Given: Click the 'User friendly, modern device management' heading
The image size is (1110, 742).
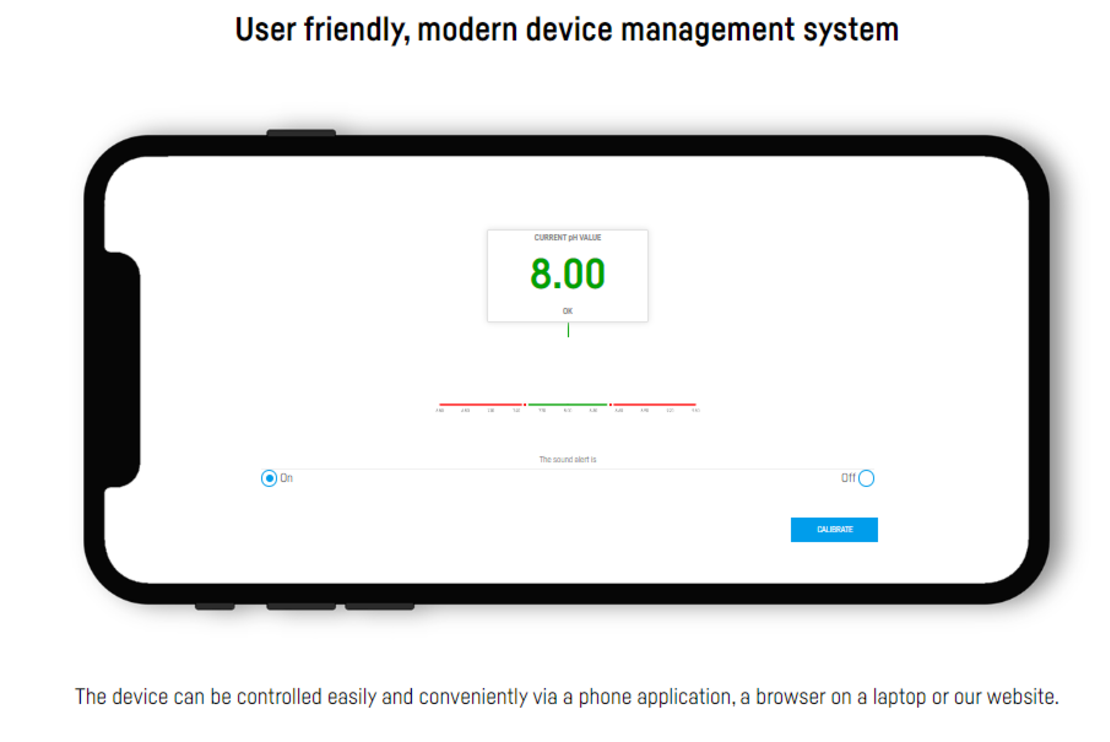Looking at the screenshot, I should [566, 30].
